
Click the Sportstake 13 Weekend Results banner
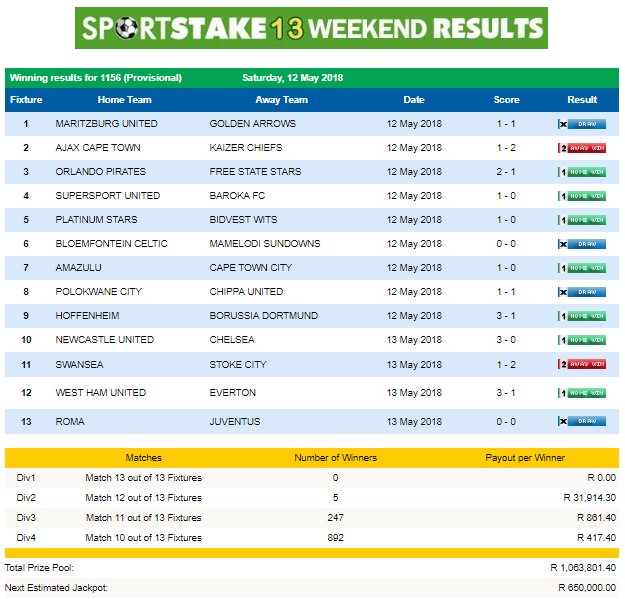[x=311, y=28]
